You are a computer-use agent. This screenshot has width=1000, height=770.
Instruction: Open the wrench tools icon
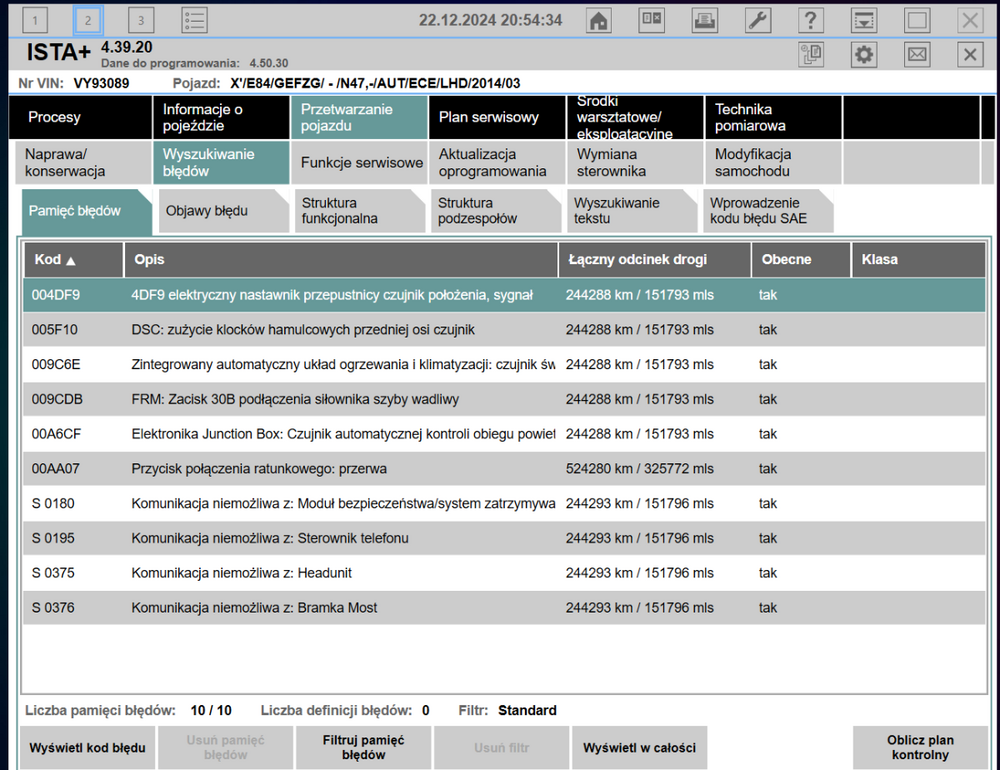pyautogui.click(x=758, y=20)
